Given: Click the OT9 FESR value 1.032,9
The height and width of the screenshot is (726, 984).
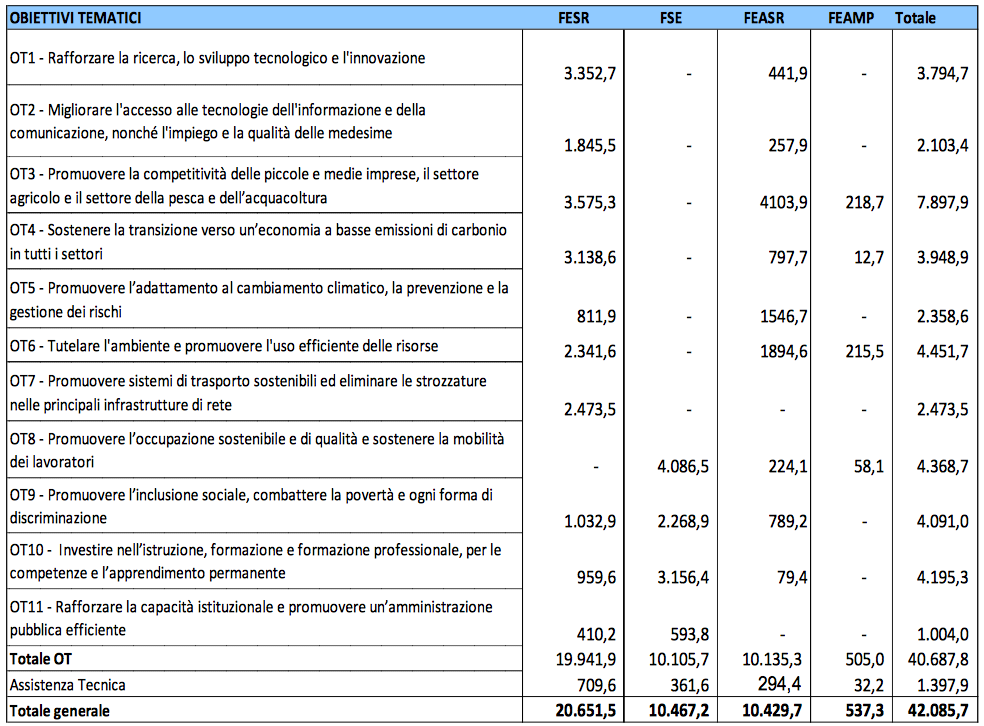Looking at the screenshot, I should (x=590, y=521).
